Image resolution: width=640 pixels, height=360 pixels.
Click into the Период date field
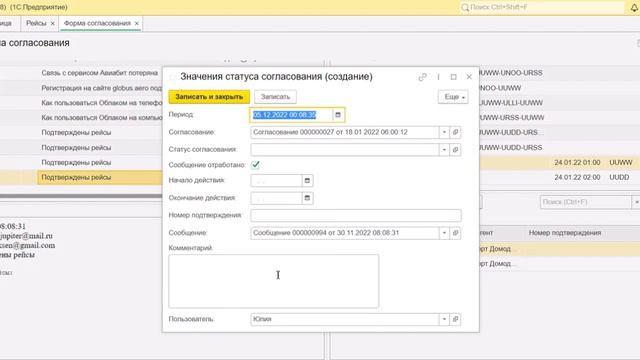point(291,115)
